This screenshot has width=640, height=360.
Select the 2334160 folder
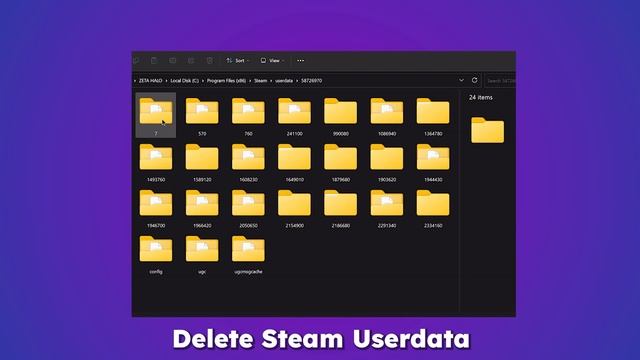pyautogui.click(x=433, y=208)
